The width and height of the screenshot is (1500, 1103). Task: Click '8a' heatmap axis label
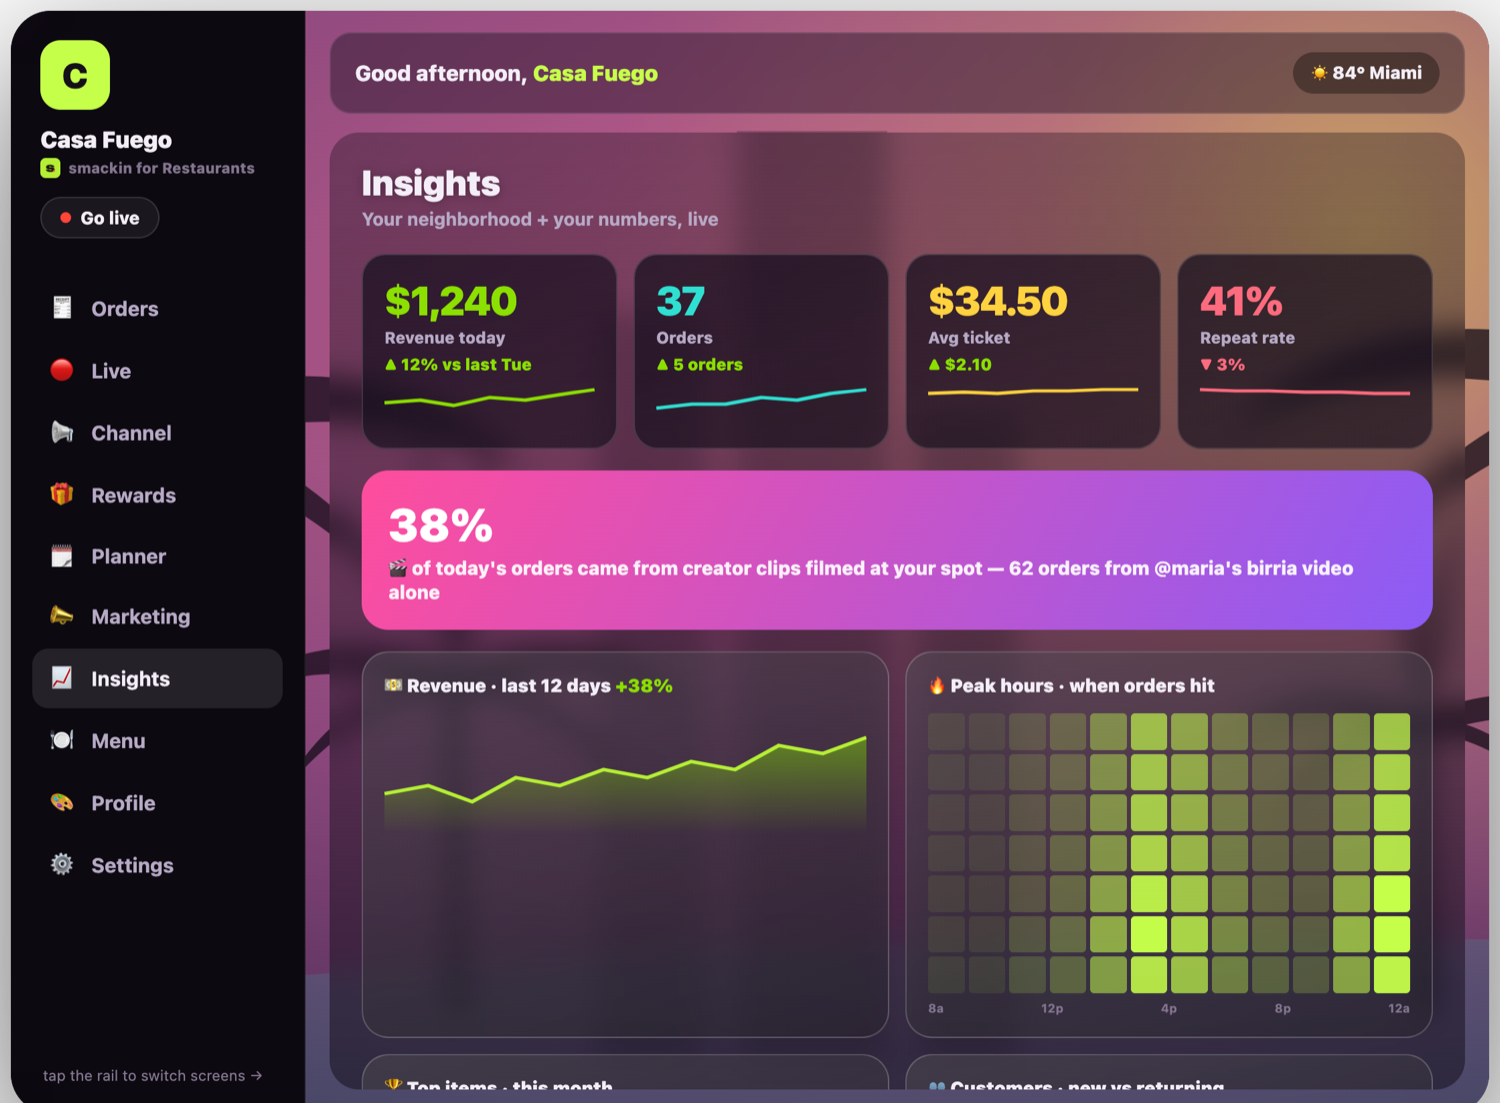click(x=936, y=1008)
